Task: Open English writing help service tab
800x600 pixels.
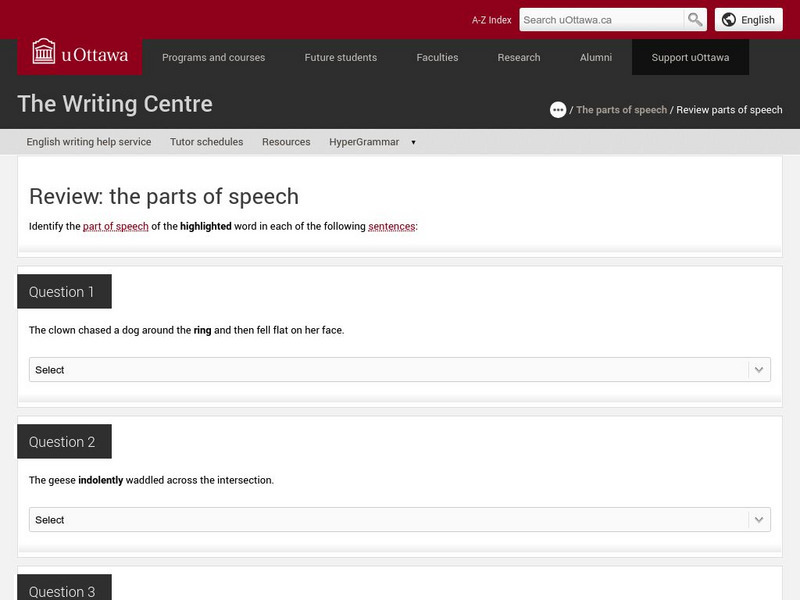Action: point(89,142)
